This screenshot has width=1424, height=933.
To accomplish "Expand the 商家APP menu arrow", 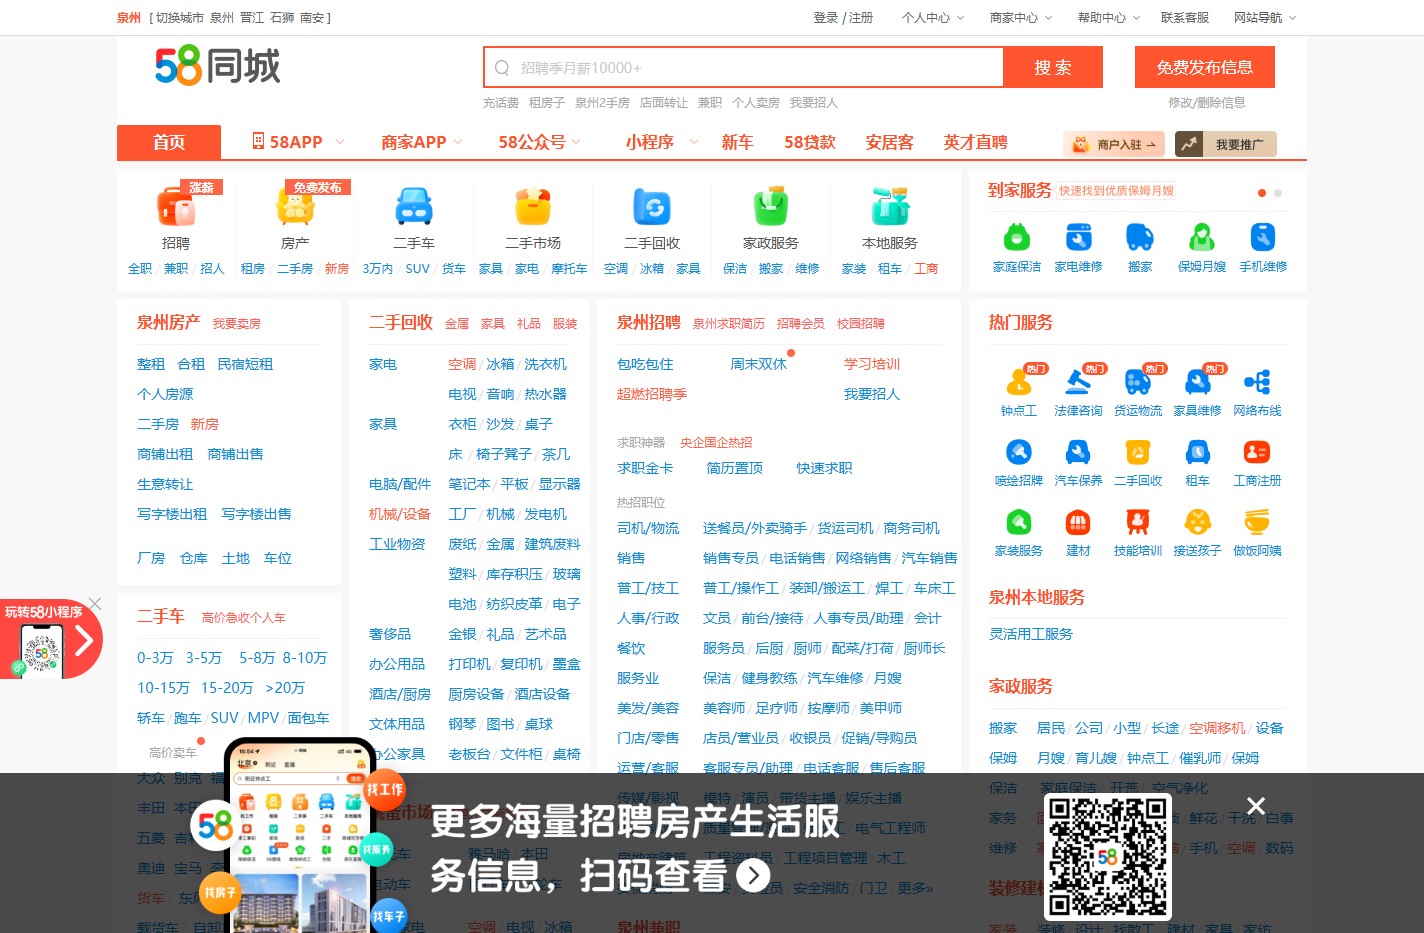I will (x=458, y=142).
